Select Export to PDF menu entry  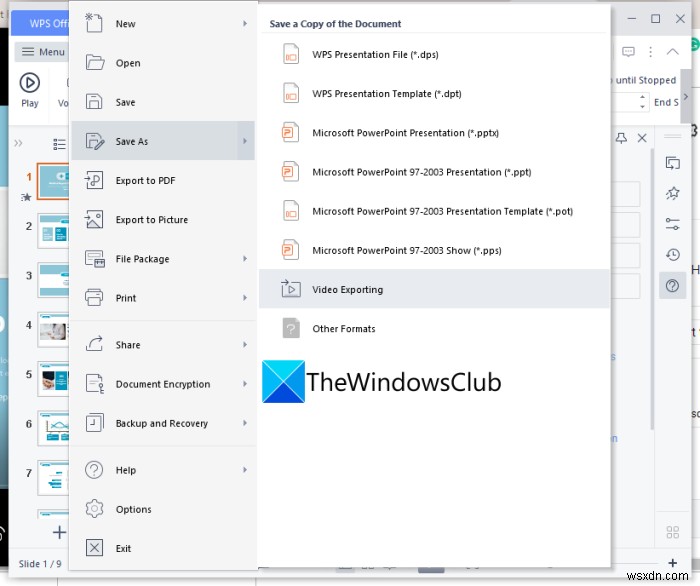(163, 180)
